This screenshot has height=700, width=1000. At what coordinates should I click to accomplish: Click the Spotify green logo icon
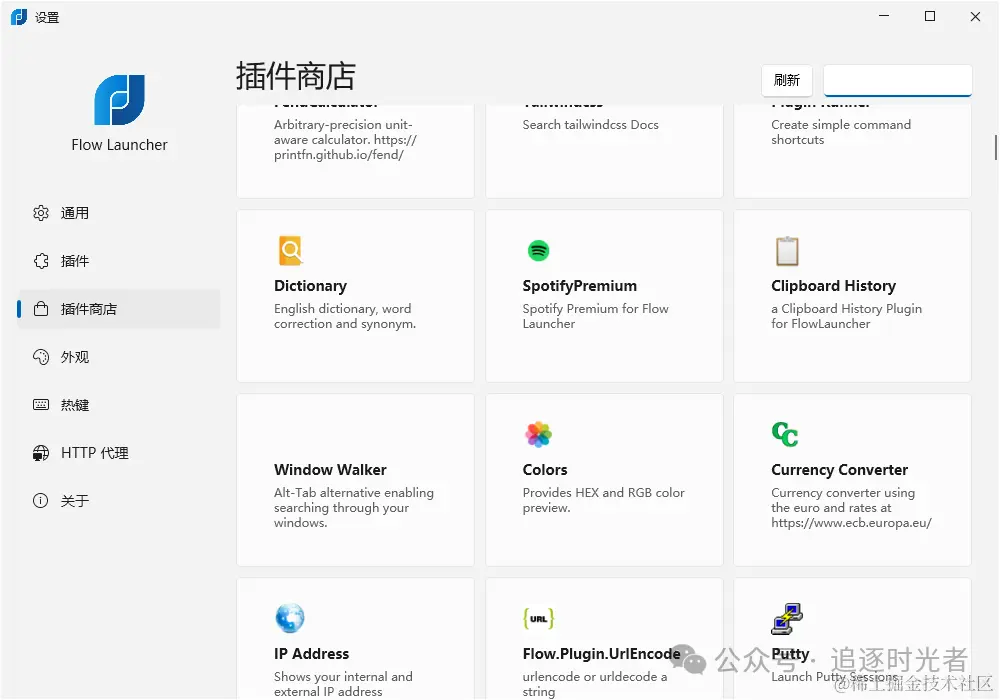(538, 251)
